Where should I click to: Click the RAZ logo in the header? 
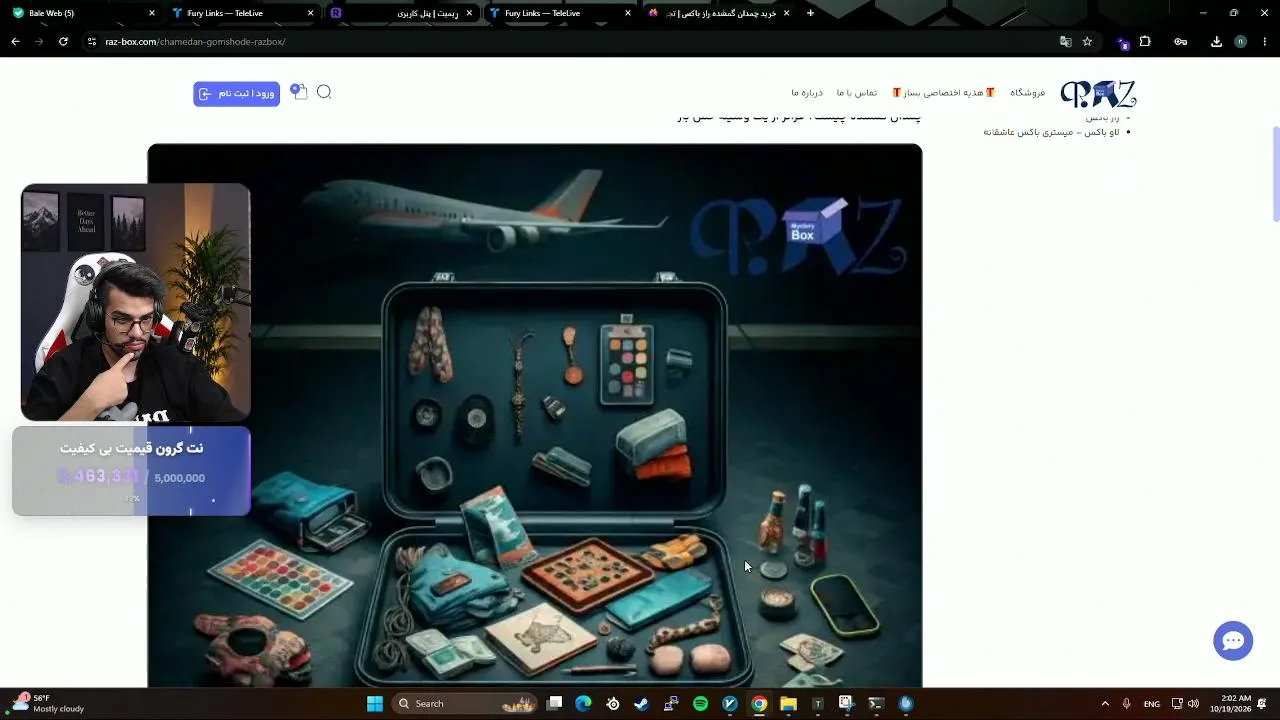coord(1098,94)
